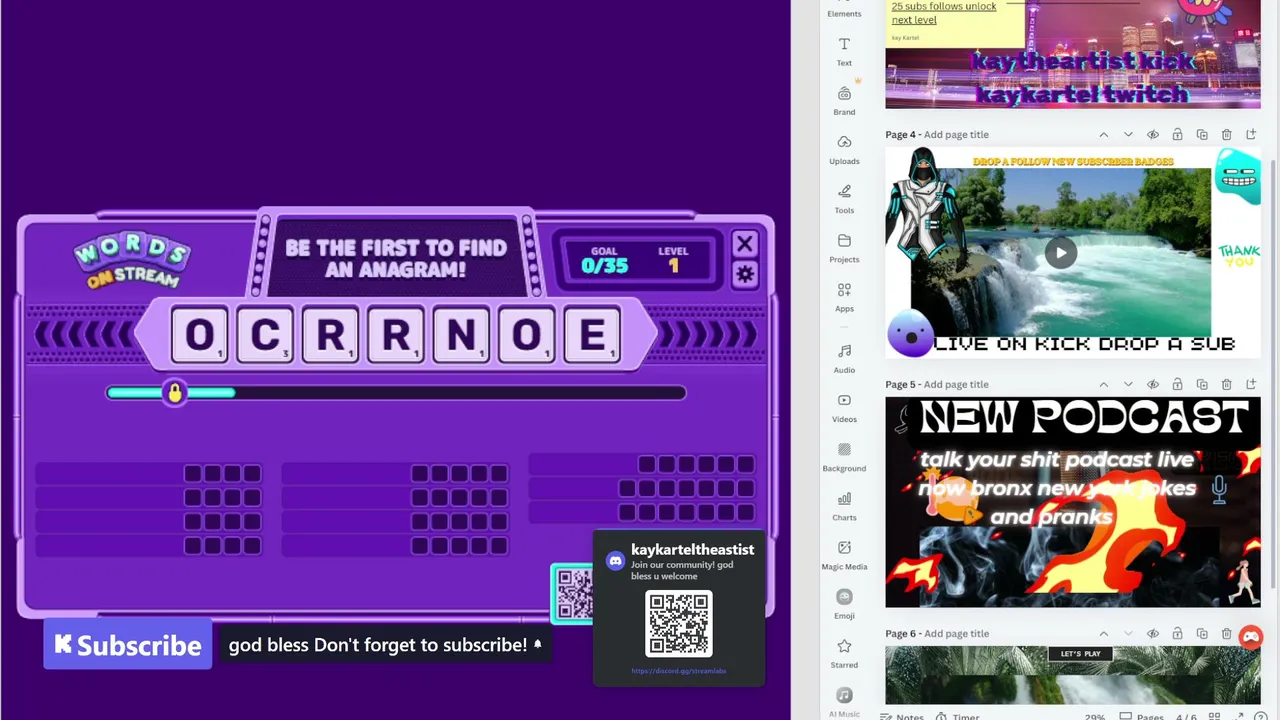
Task: Edit the Page 5 title field
Action: tap(956, 384)
